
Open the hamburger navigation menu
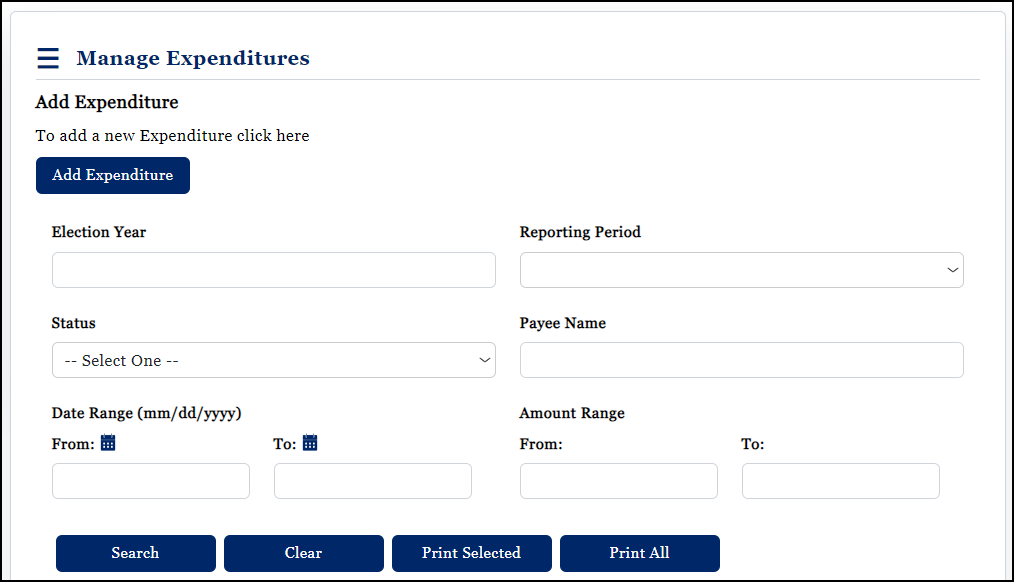(48, 58)
